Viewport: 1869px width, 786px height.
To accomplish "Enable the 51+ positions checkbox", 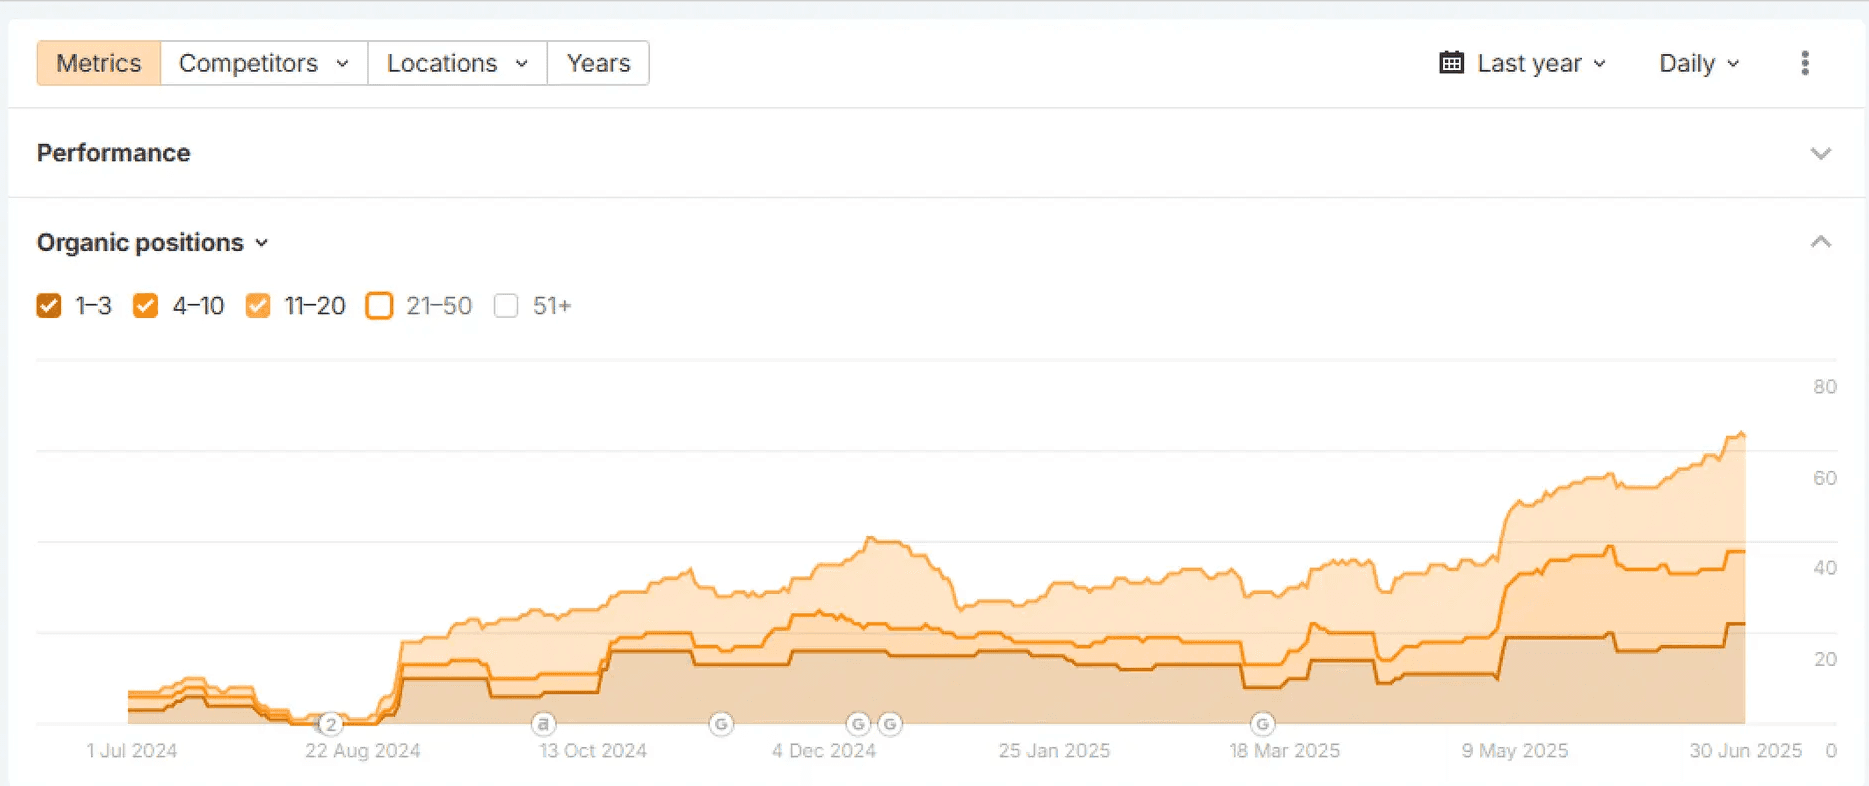I will coord(506,306).
